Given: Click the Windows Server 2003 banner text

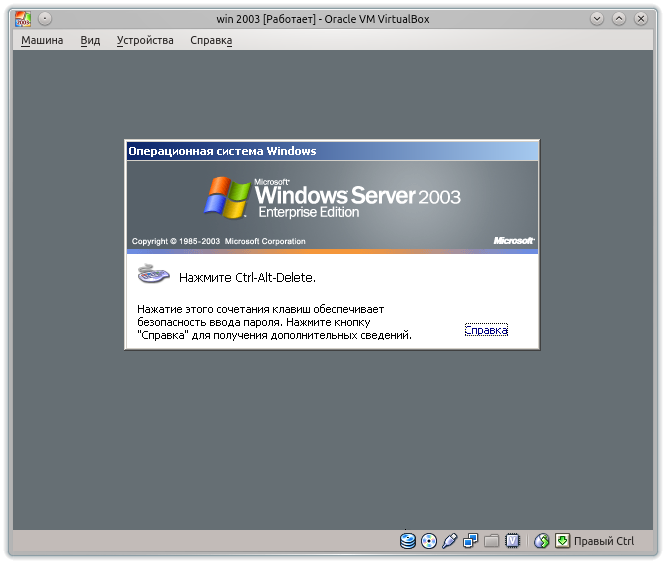Looking at the screenshot, I should click(x=357, y=195).
